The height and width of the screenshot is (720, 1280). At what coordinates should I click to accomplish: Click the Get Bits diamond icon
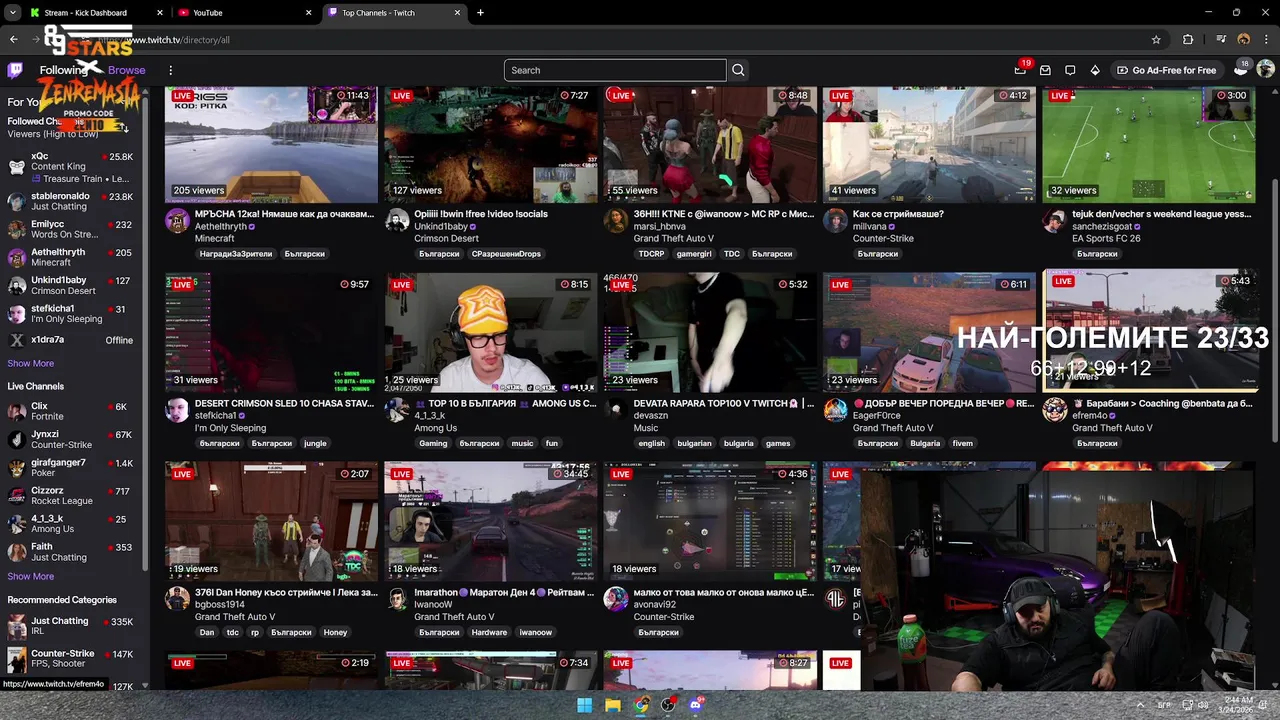click(x=1095, y=70)
